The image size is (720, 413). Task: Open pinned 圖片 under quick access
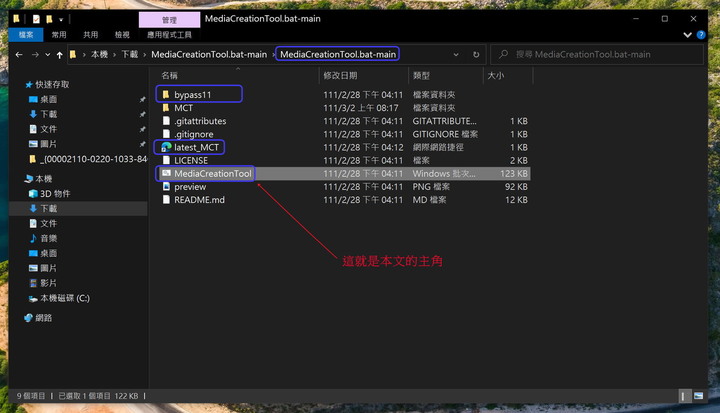(43, 144)
